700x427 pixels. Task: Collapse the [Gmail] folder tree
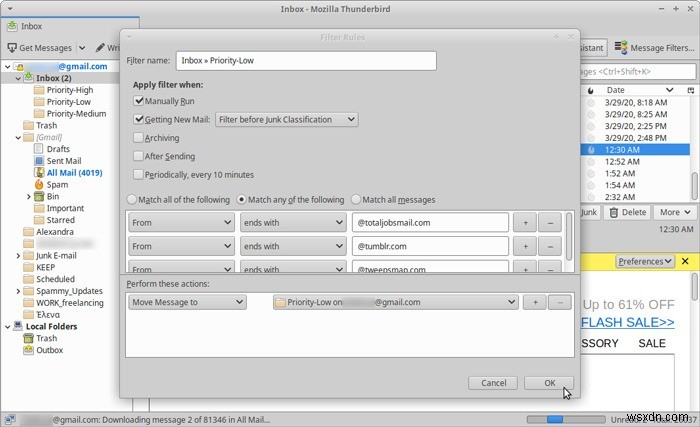click(x=18, y=138)
